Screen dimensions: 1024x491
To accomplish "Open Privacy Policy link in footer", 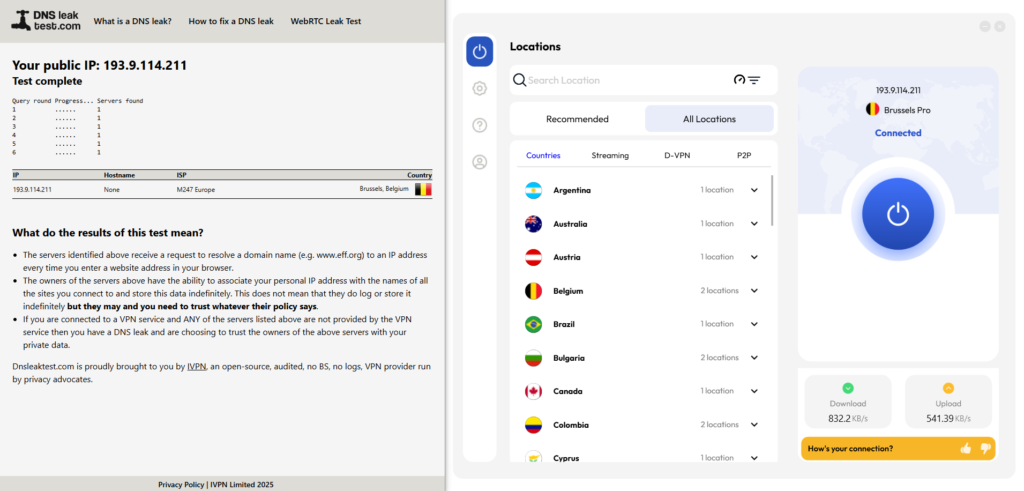I will pyautogui.click(x=181, y=484).
